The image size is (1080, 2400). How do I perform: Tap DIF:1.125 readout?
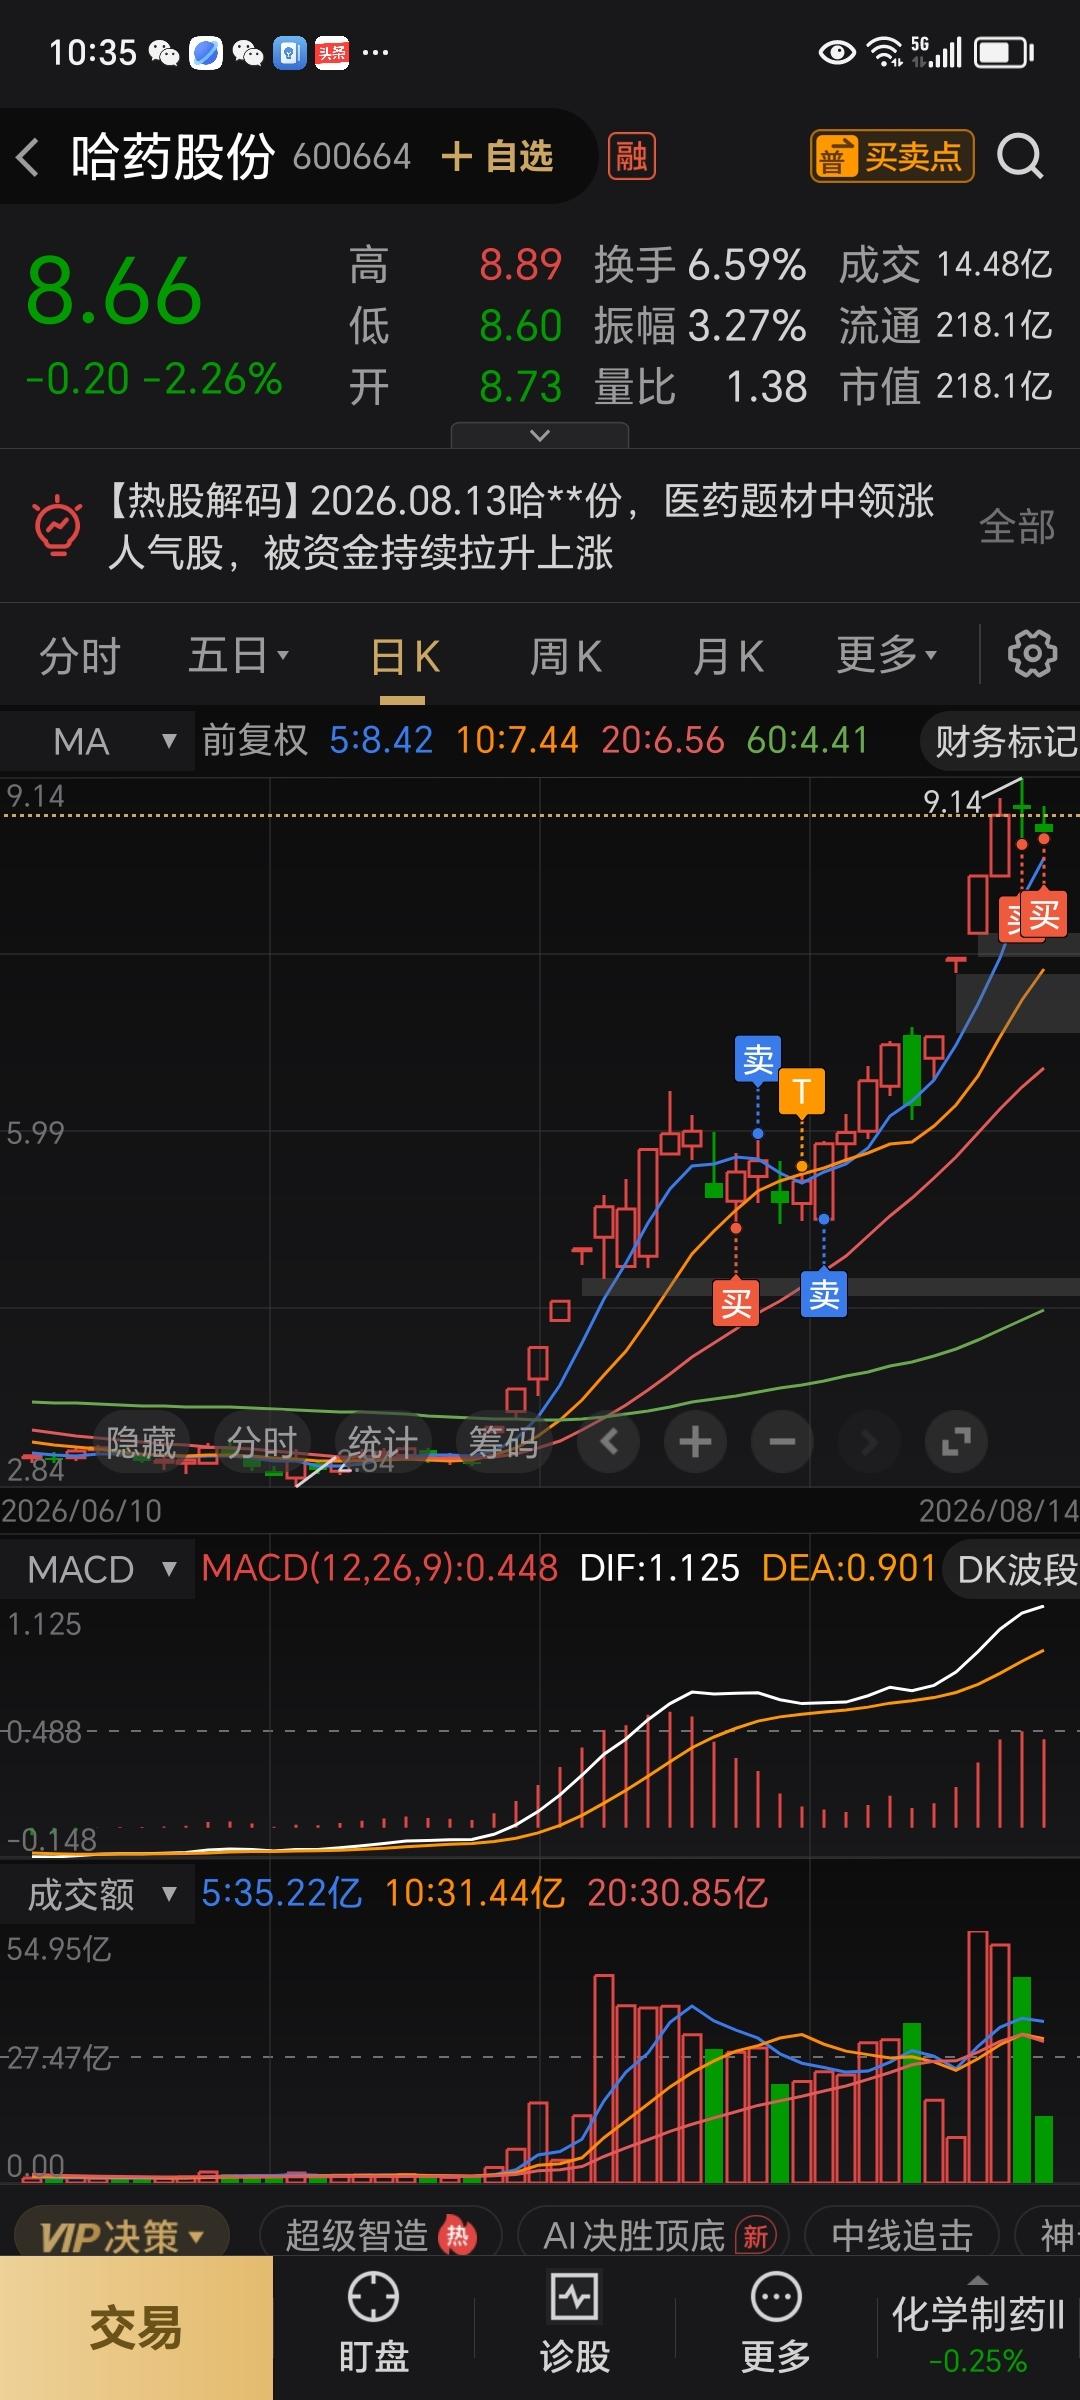pyautogui.click(x=660, y=1568)
